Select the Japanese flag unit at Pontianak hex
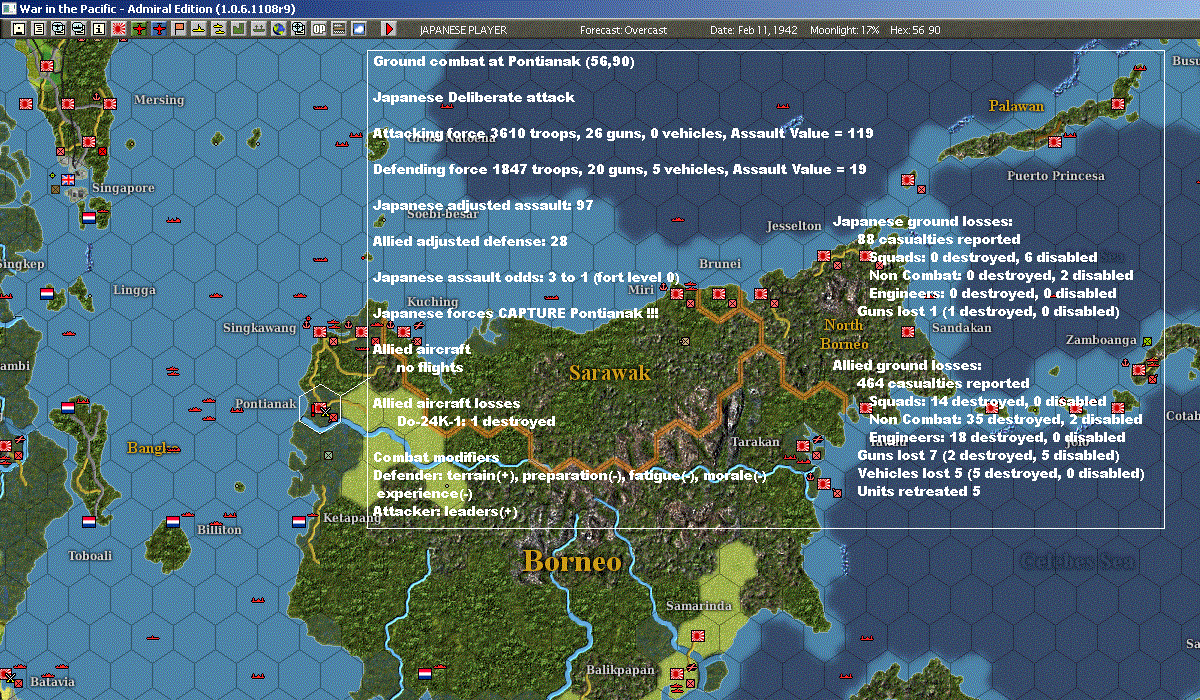Image resolution: width=1200 pixels, height=700 pixels. (x=319, y=409)
